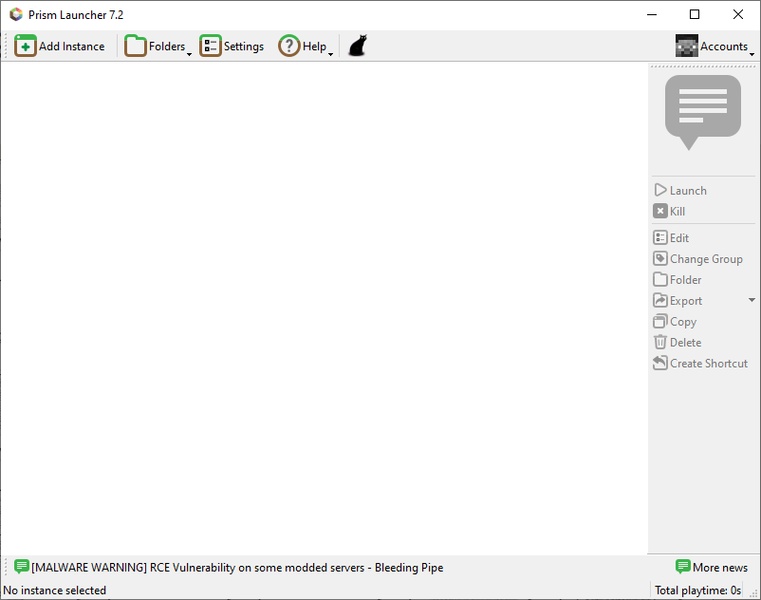Click the More news button
Image resolution: width=761 pixels, height=600 pixels.
tap(711, 567)
